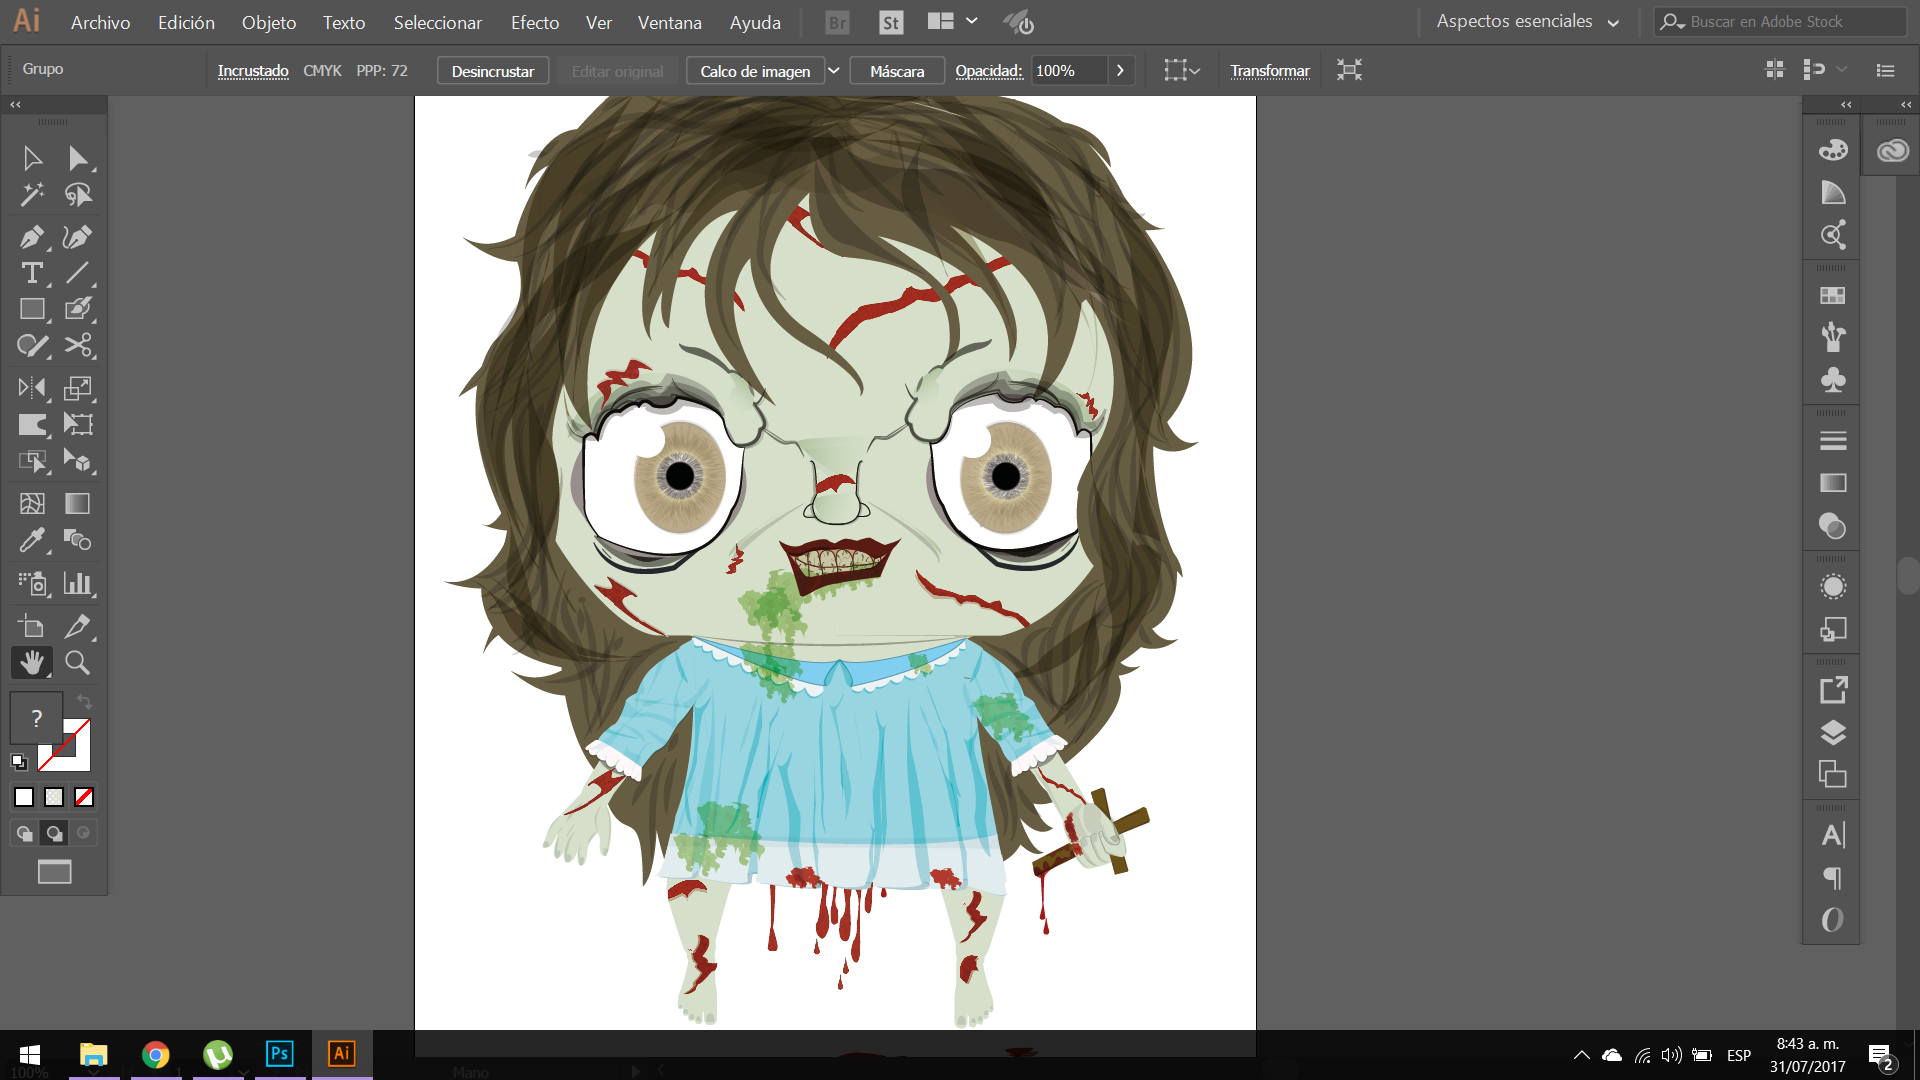Screen dimensions: 1920x1080
Task: Open the Edición menu
Action: 186,22
